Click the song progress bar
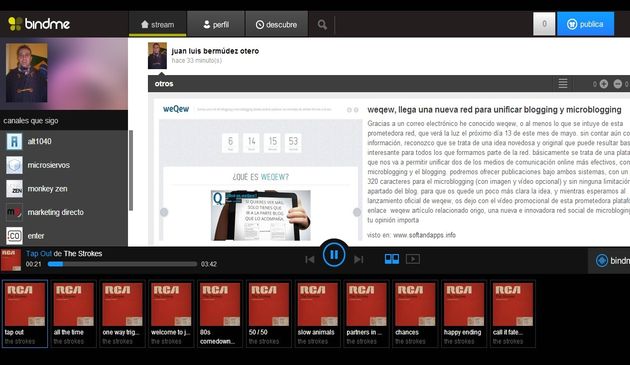 pyautogui.click(x=122, y=264)
